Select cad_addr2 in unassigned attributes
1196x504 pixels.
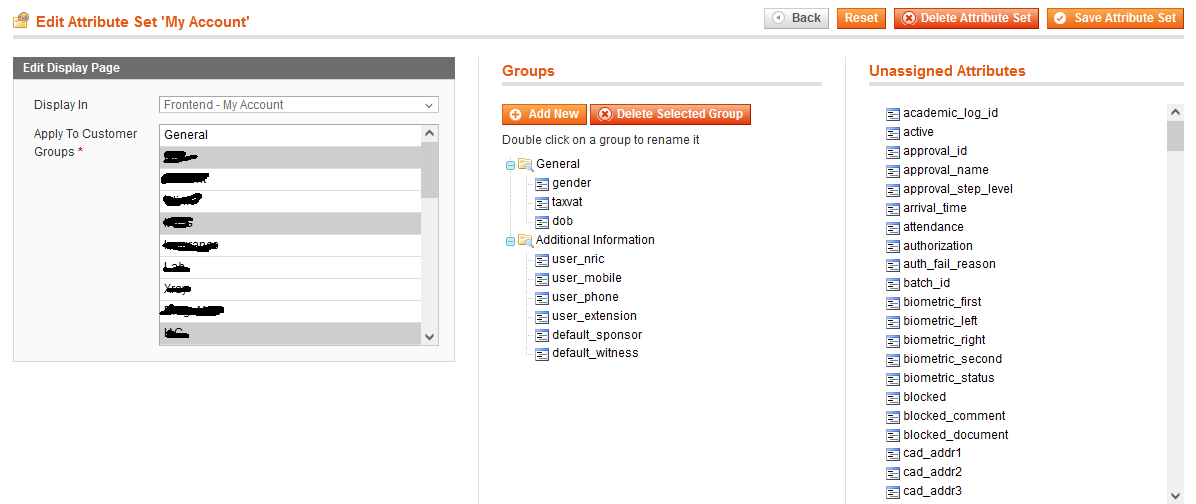pos(934,472)
